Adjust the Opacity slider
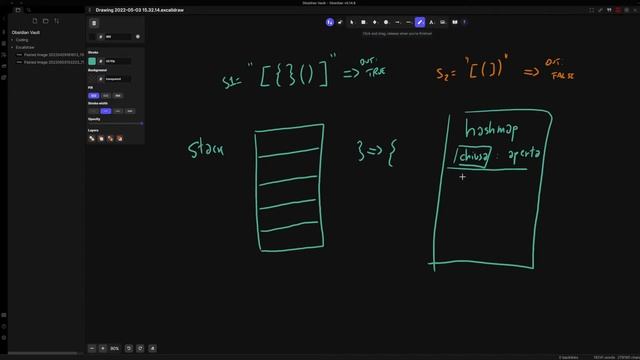 click(x=115, y=123)
